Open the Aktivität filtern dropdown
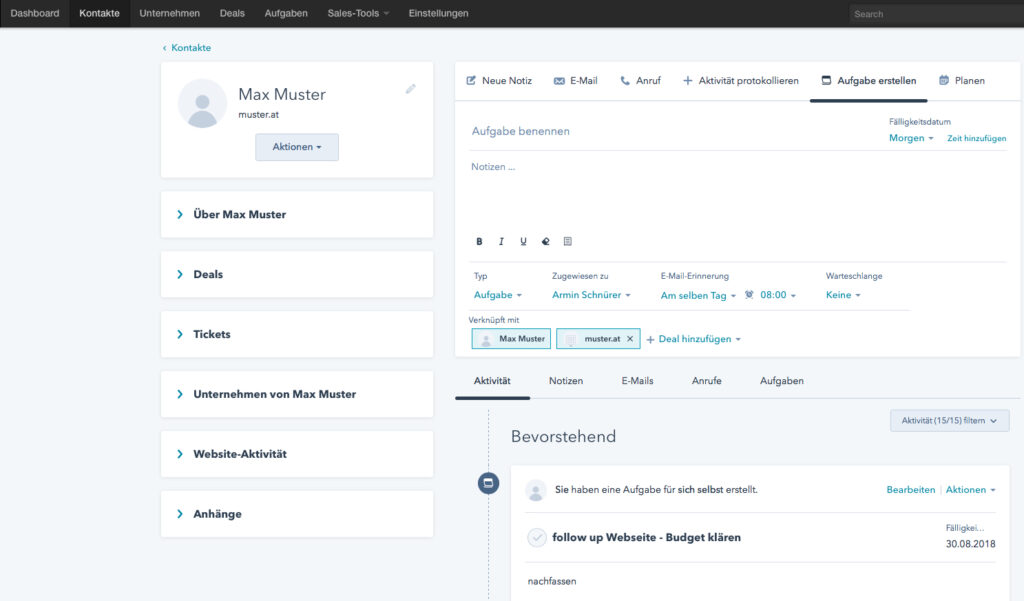Viewport: 1024px width, 601px height. tap(950, 421)
